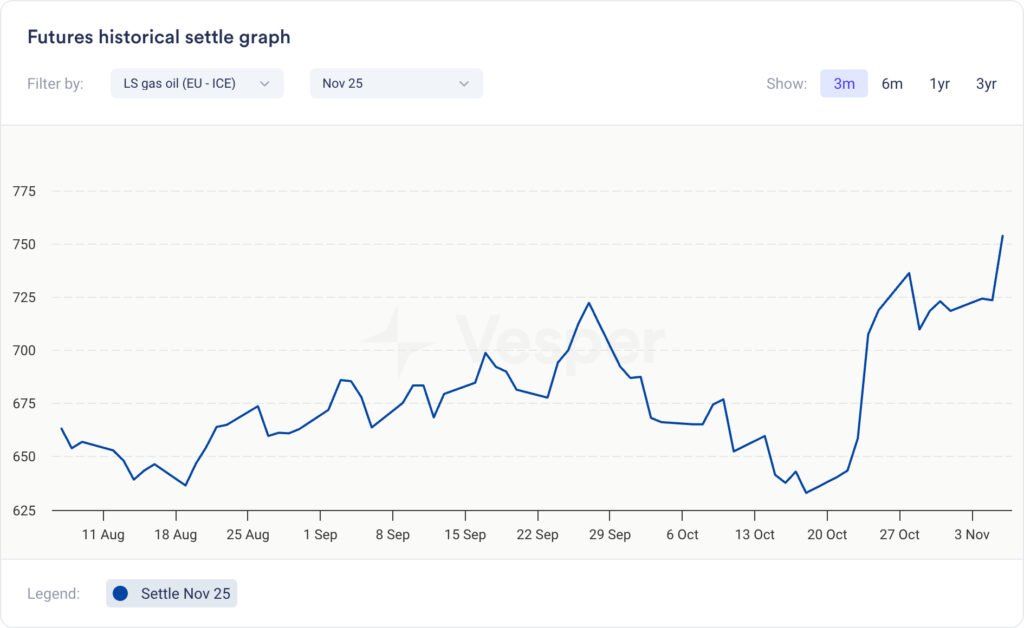Click the 20 Oct x-axis label

point(827,535)
